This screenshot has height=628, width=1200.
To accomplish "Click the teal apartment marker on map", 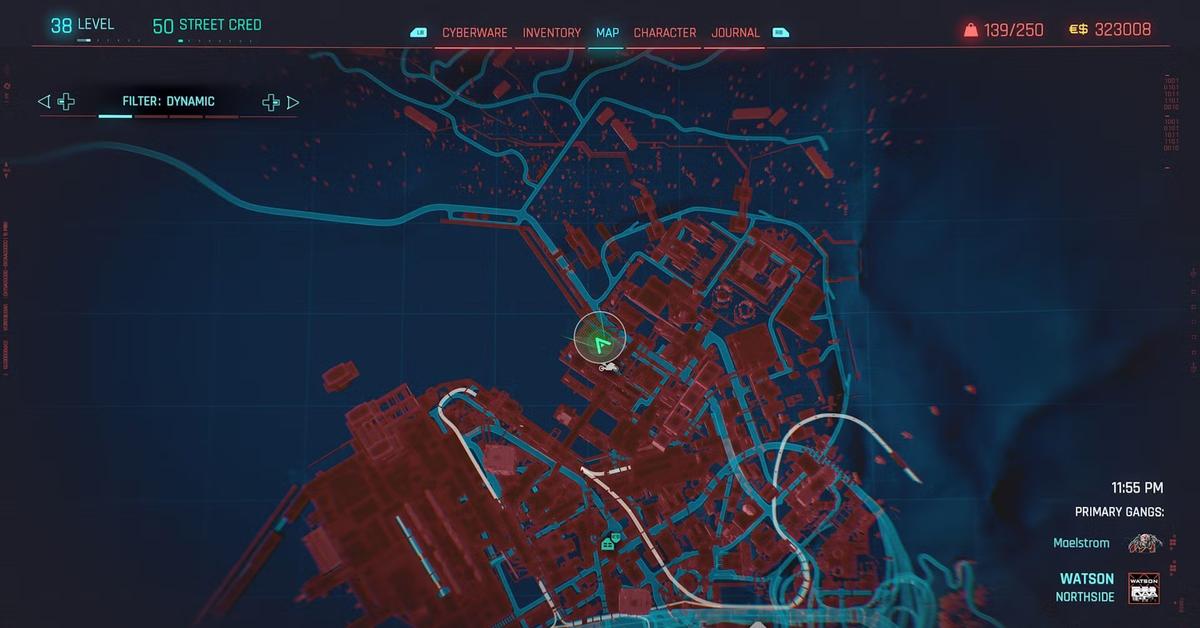I will pos(608,543).
